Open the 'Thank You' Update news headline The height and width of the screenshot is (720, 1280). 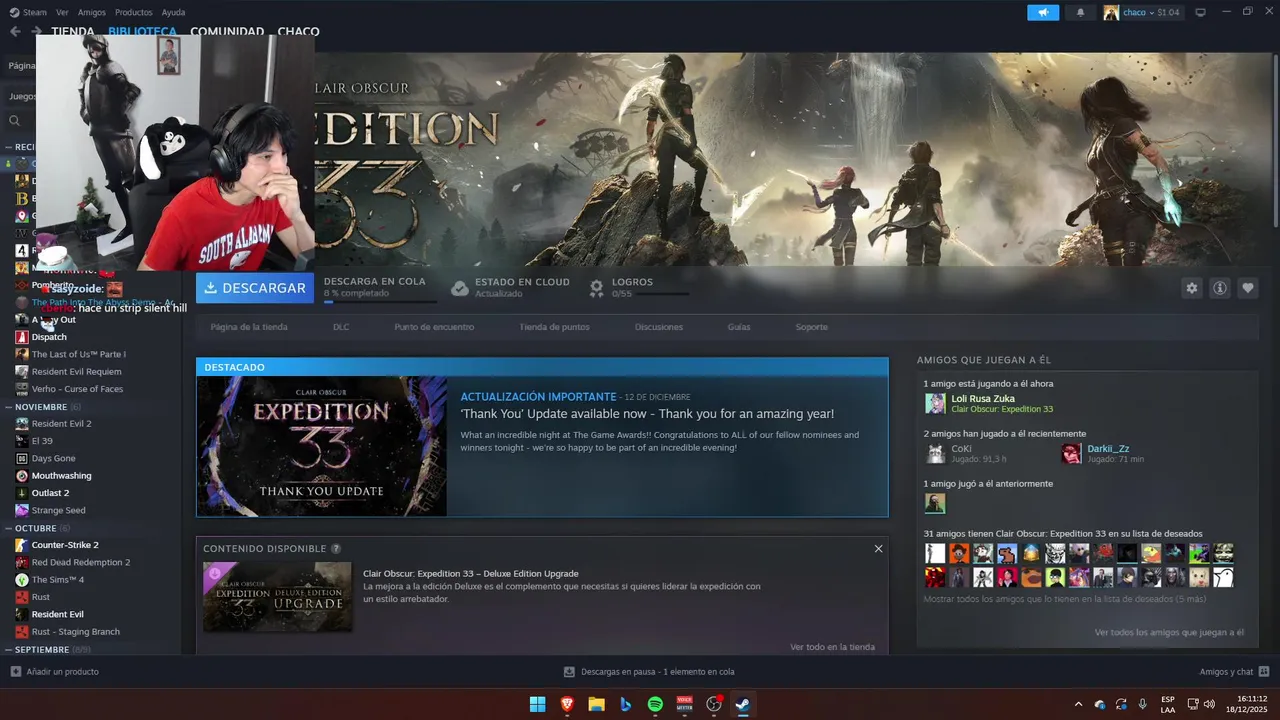click(647, 414)
